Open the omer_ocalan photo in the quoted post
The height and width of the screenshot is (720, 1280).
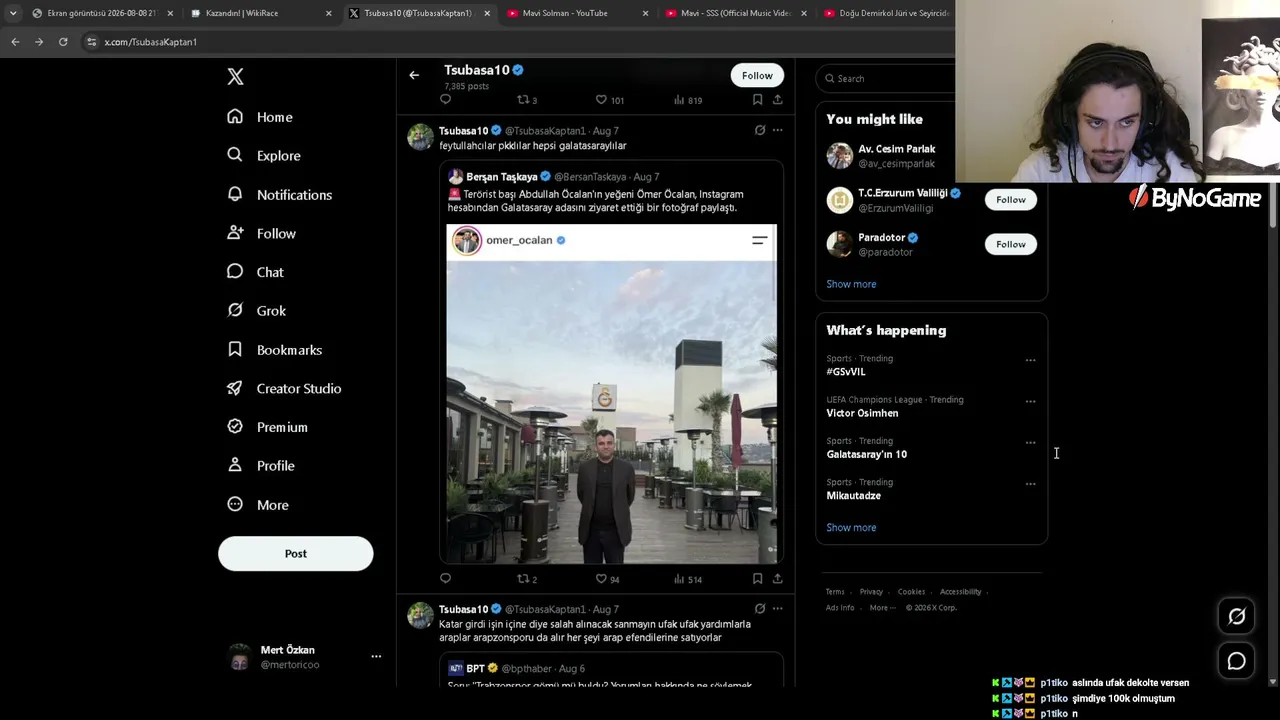pos(611,394)
